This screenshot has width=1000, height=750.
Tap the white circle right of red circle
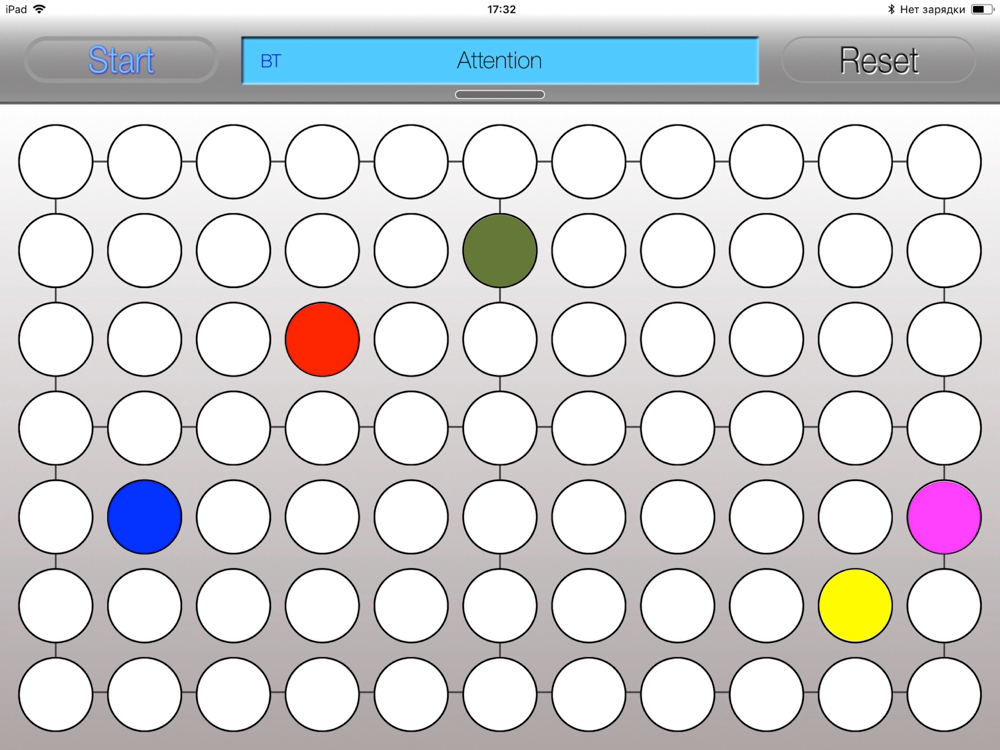(411, 339)
